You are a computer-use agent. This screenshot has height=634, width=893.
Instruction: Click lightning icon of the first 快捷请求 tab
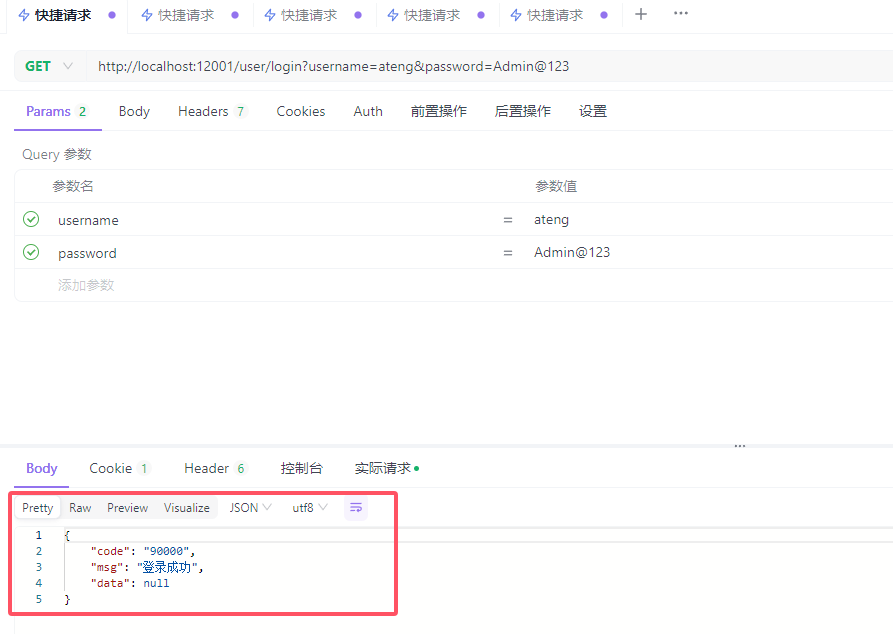point(24,15)
